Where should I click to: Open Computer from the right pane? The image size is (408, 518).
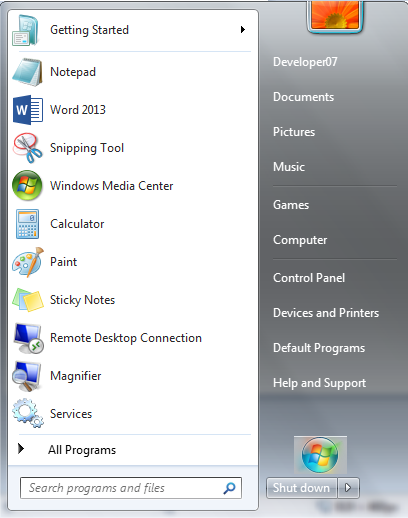click(x=300, y=240)
